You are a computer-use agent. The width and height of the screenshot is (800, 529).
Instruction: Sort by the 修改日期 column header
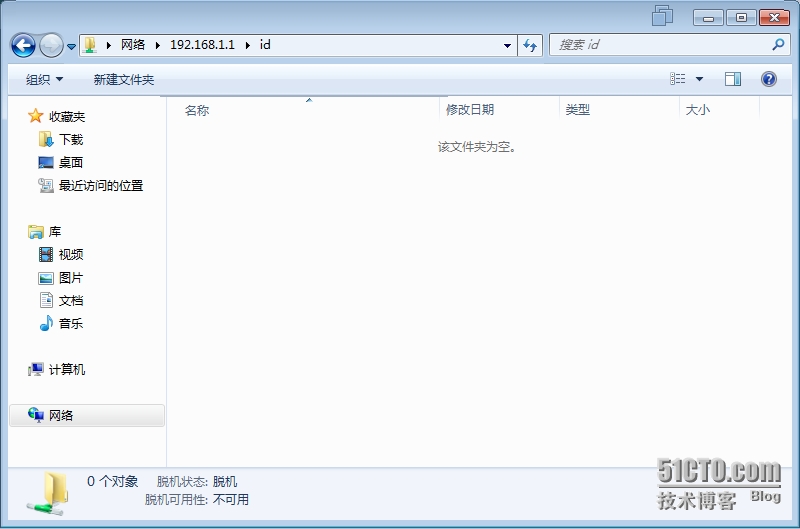(x=470, y=110)
